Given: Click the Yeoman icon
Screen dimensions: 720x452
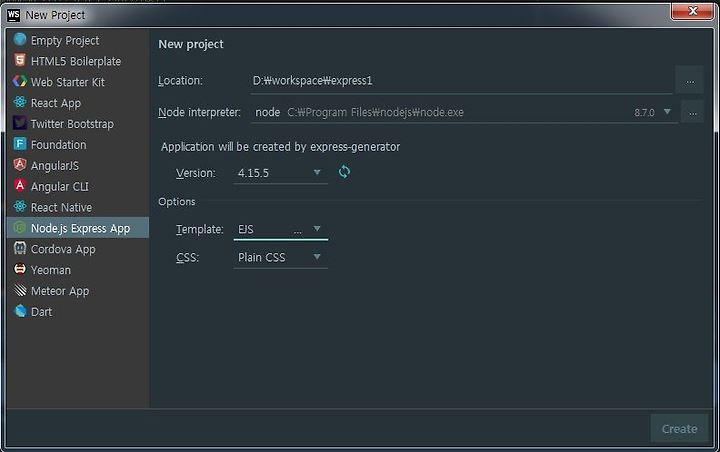Looking at the screenshot, I should coord(20,269).
